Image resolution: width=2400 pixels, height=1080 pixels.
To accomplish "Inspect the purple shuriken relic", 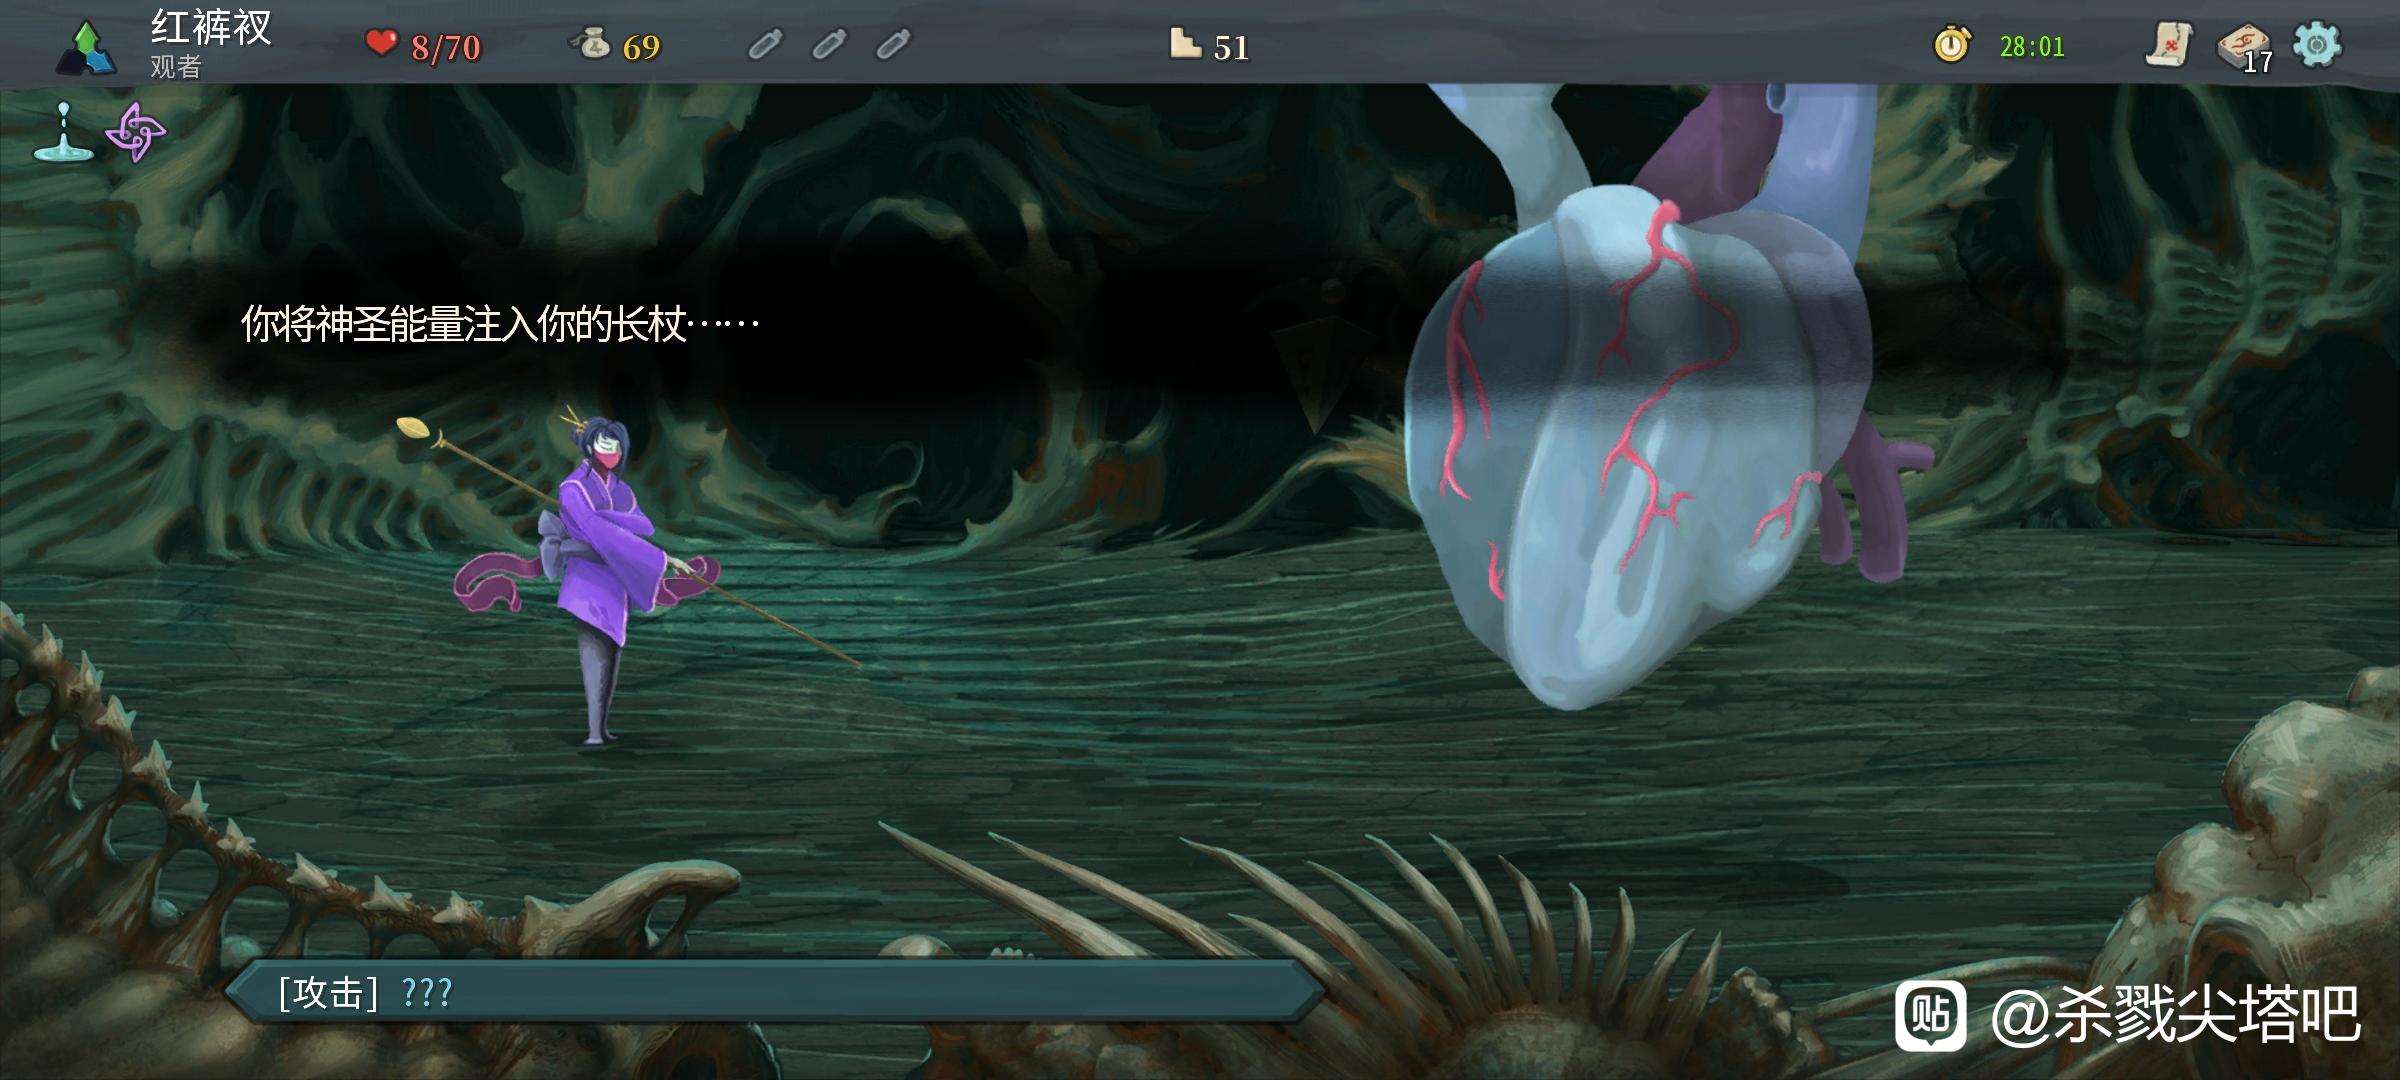I will click(x=135, y=131).
